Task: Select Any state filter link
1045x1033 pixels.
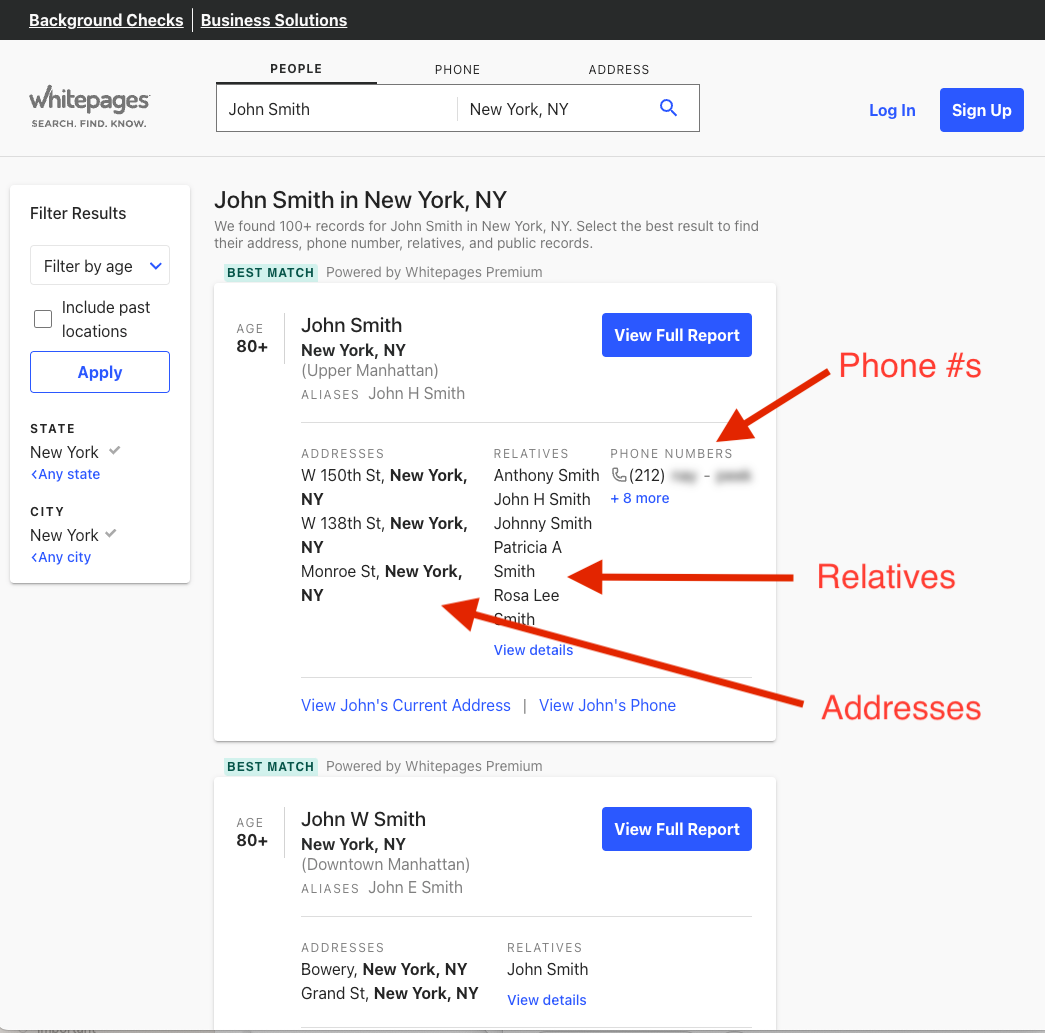Action: (x=65, y=474)
